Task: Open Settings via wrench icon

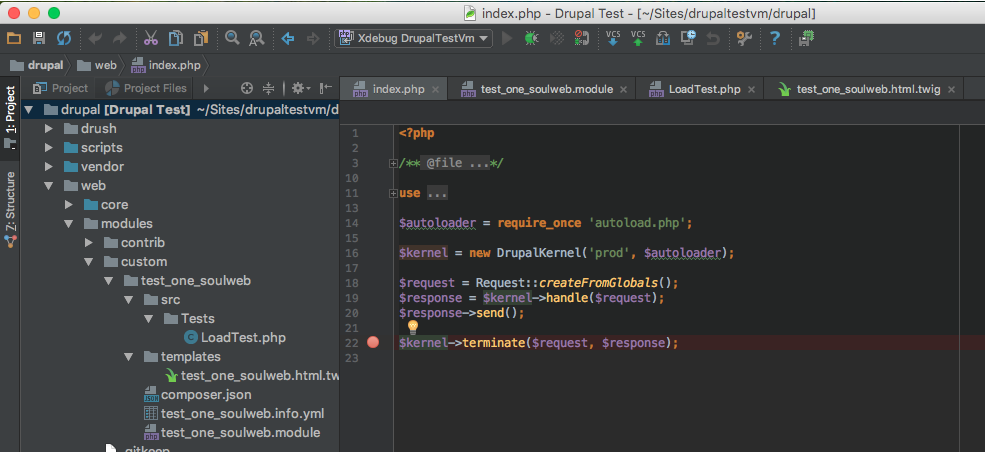Action: pyautogui.click(x=744, y=39)
